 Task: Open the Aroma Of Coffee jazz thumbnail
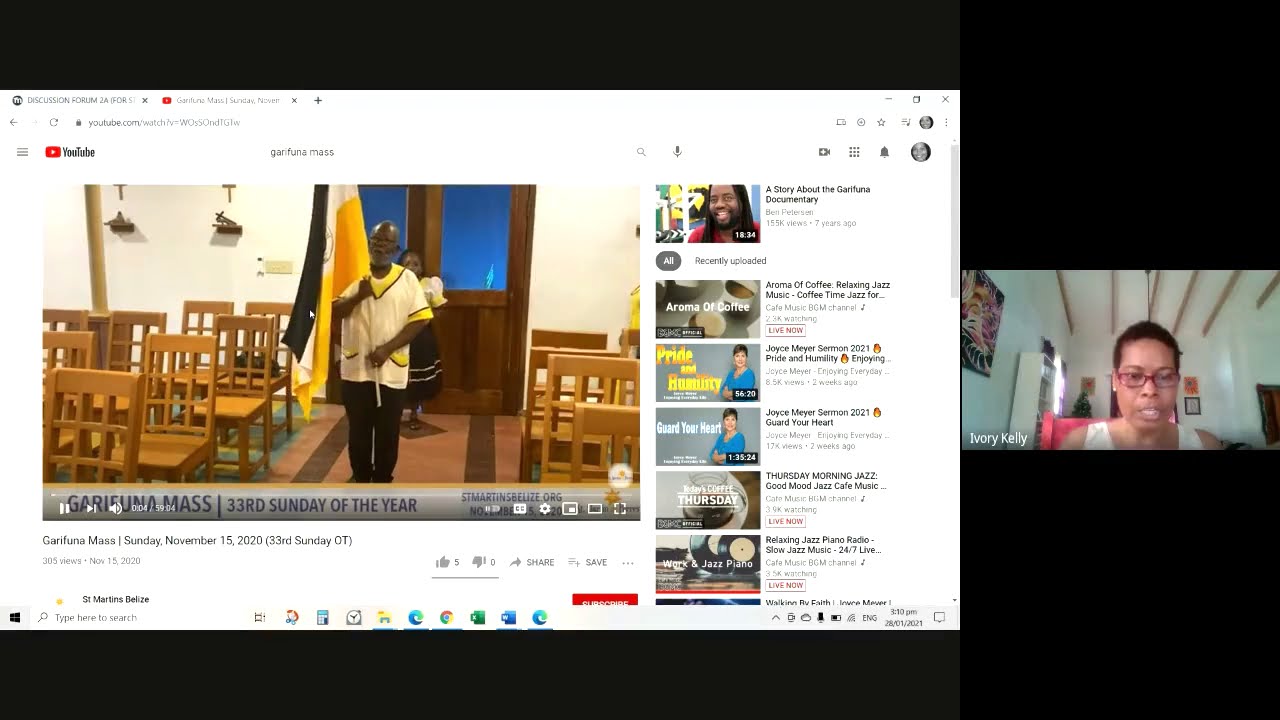coord(708,309)
